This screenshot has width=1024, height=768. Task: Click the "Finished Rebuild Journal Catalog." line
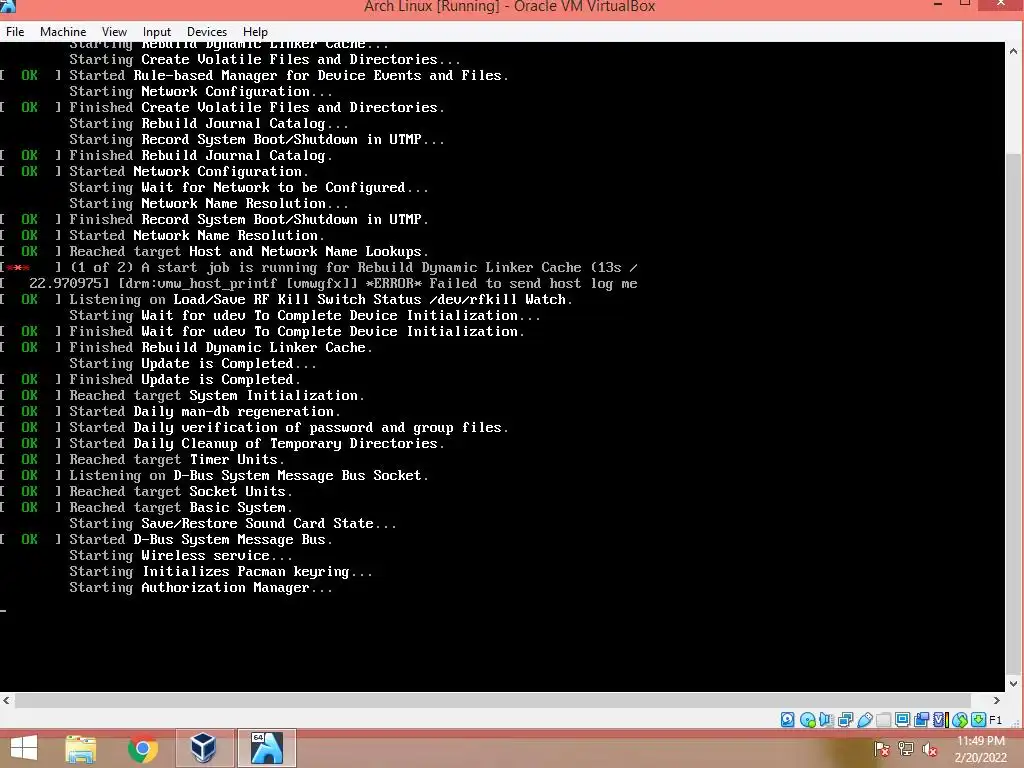click(167, 155)
